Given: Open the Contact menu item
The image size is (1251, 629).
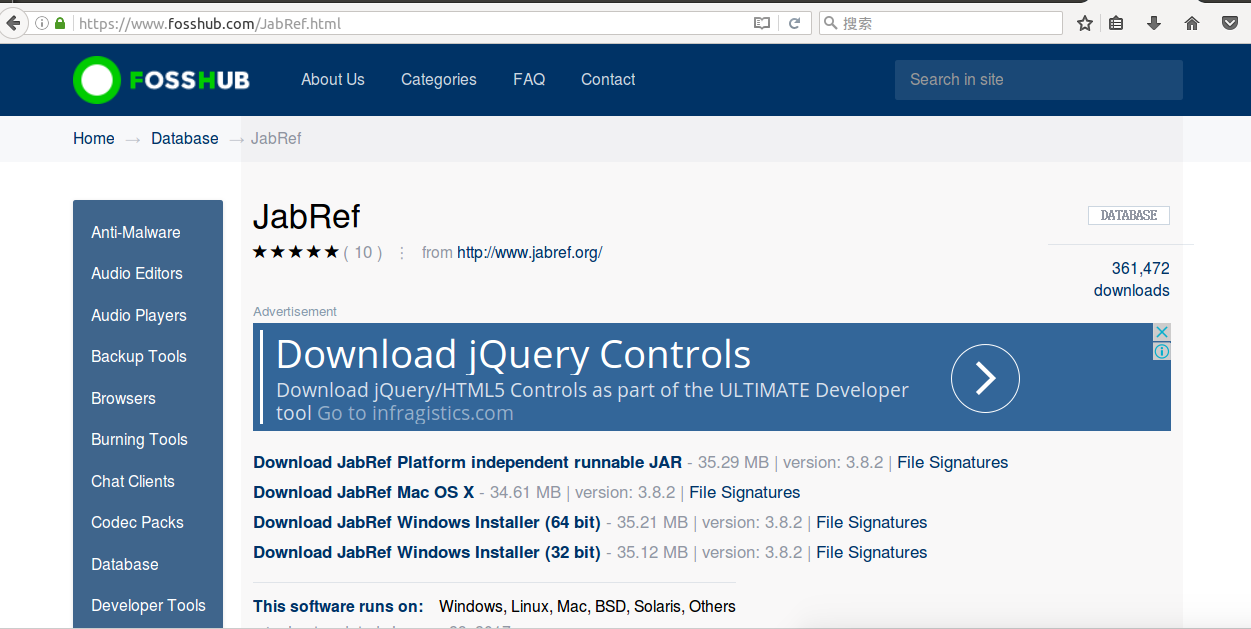Looking at the screenshot, I should coord(608,80).
